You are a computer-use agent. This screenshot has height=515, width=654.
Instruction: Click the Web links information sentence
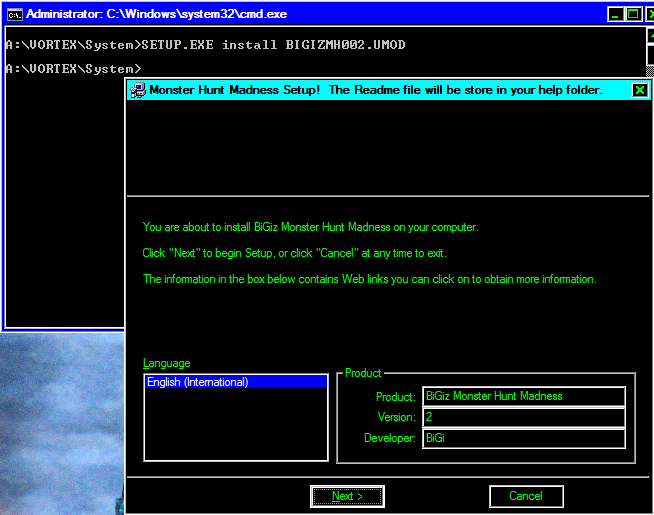point(370,279)
